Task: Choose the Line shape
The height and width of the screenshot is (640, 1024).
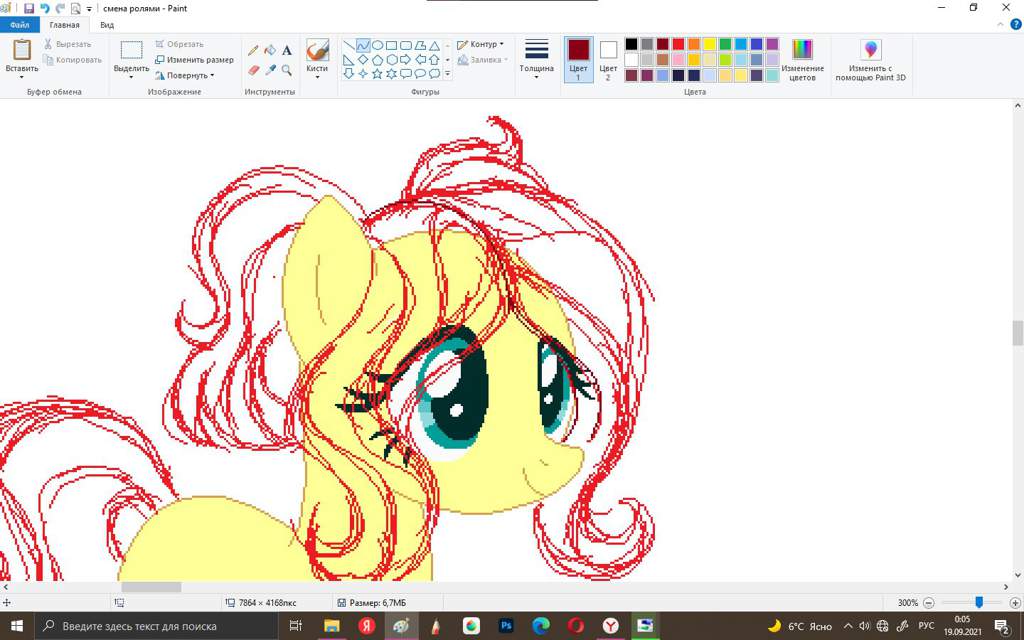Action: [349, 45]
